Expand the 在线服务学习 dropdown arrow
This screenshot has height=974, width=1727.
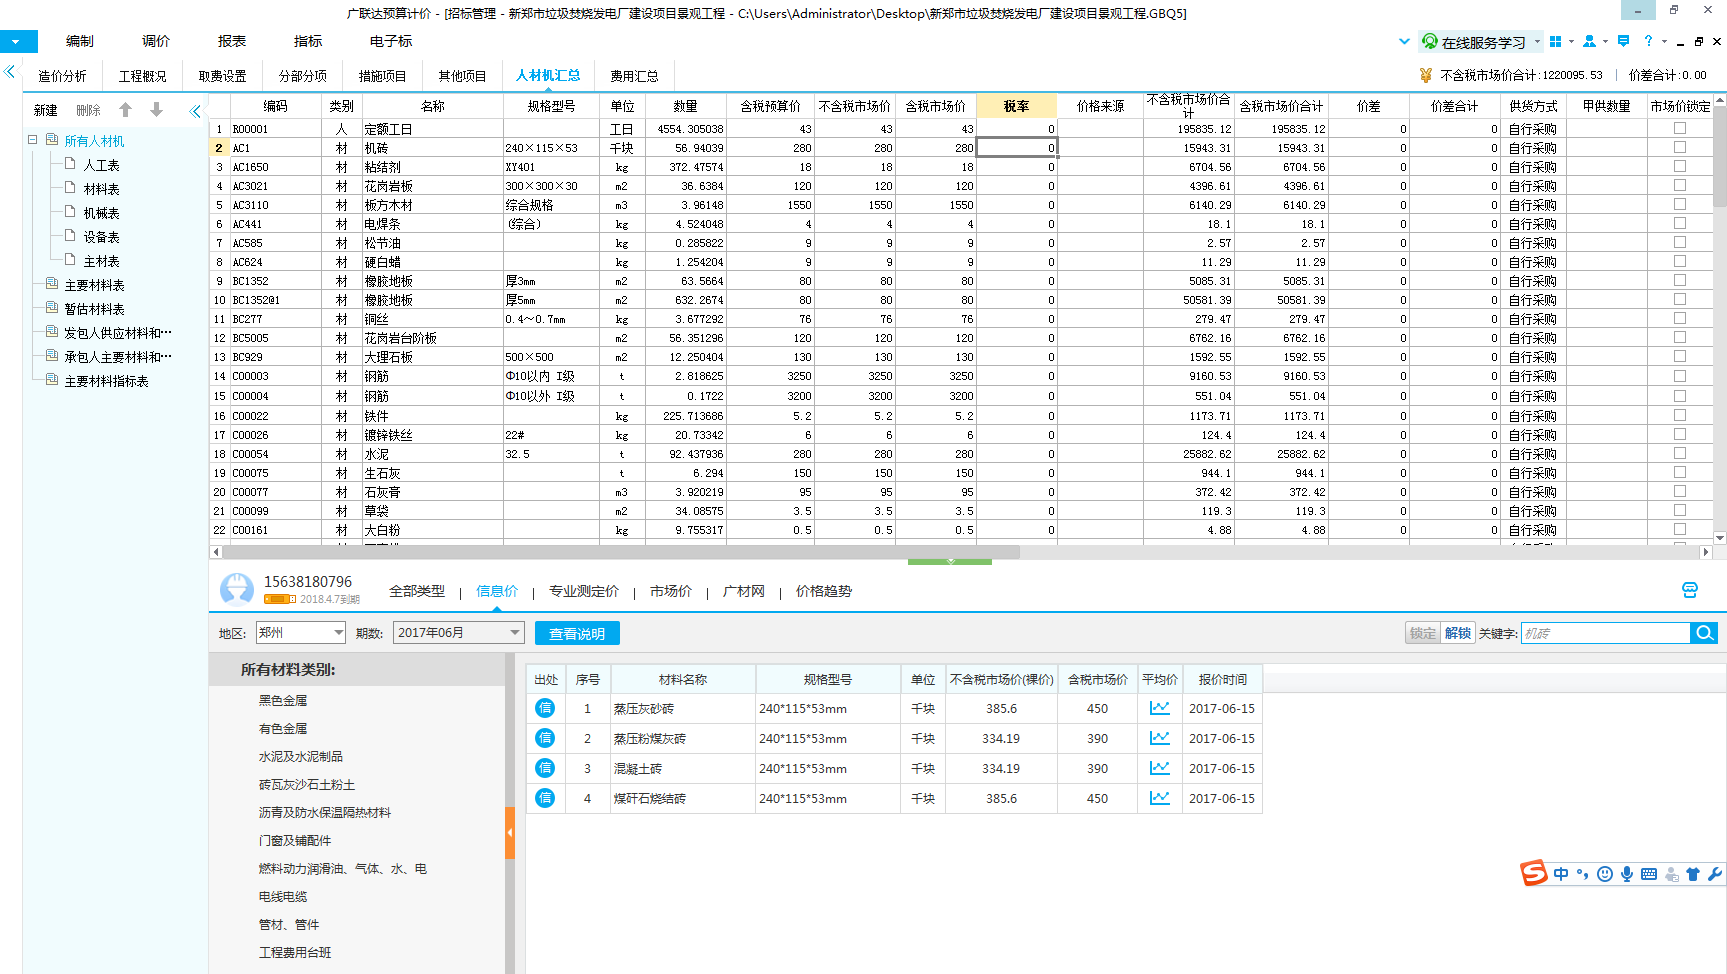1537,41
